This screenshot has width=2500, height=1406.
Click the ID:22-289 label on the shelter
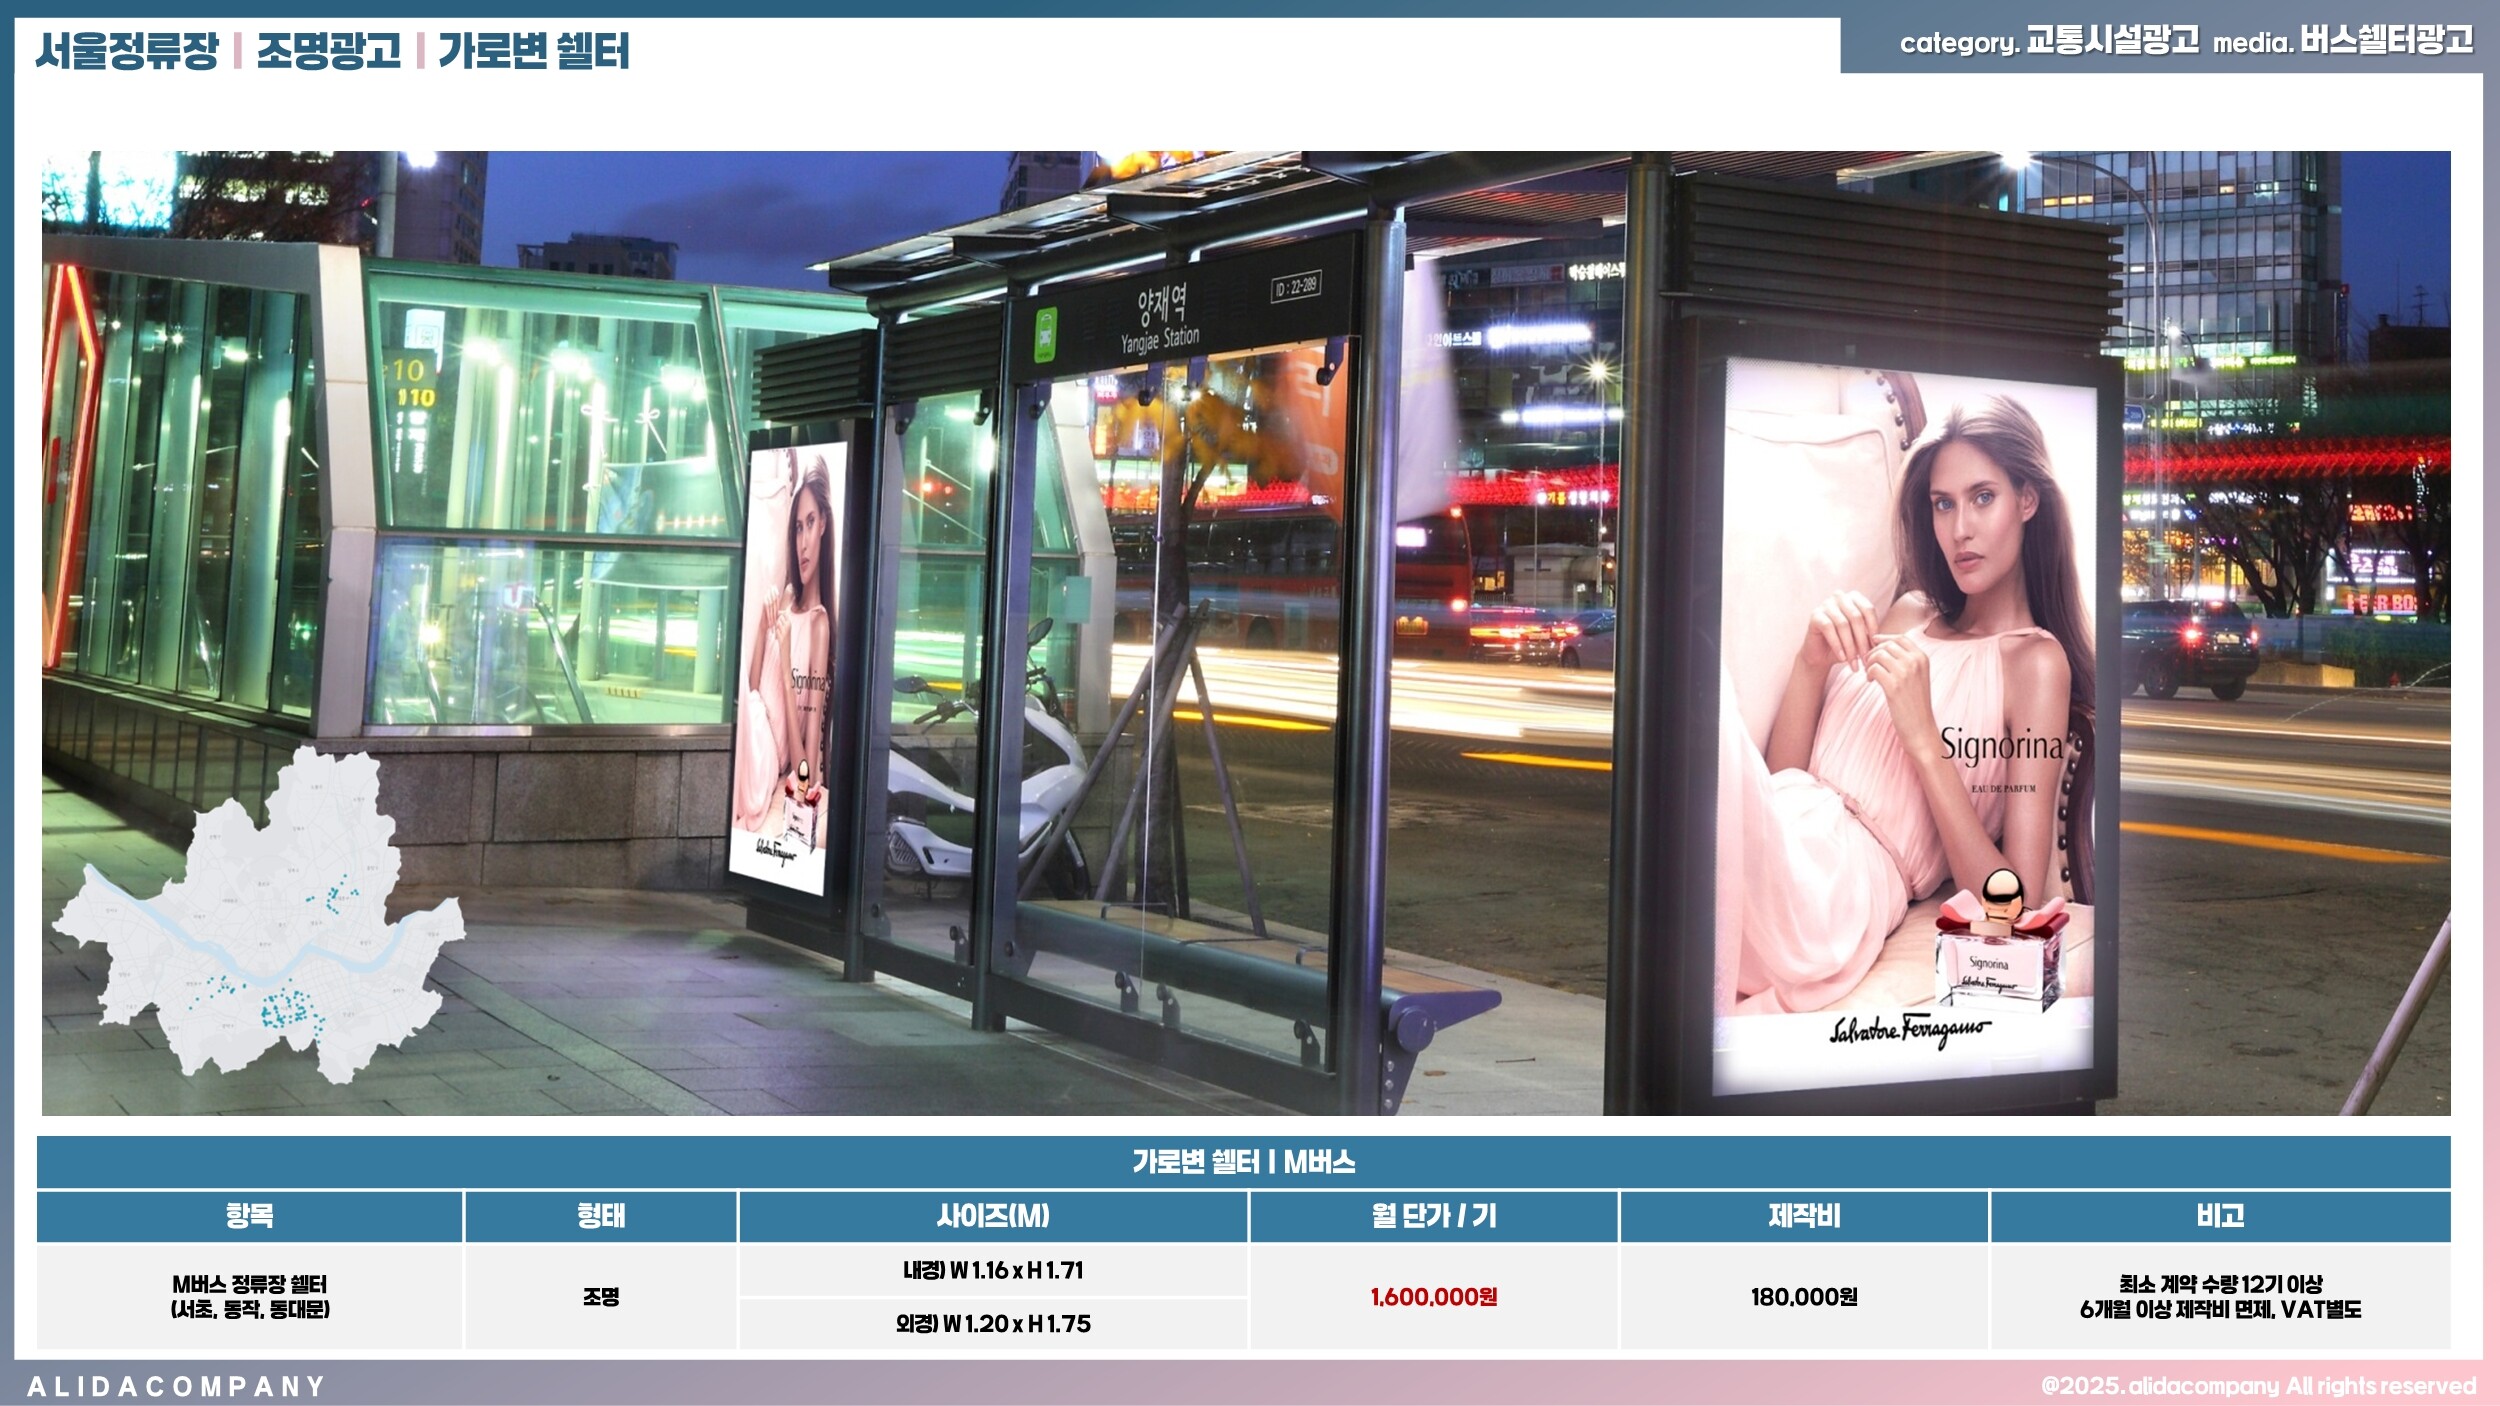coord(1296,287)
